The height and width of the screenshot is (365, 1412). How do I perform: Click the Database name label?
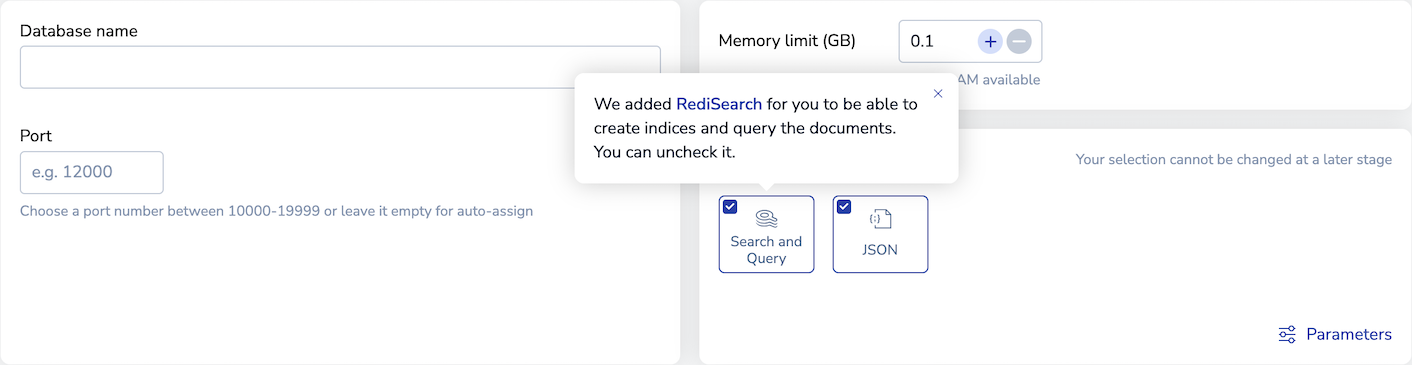point(79,31)
